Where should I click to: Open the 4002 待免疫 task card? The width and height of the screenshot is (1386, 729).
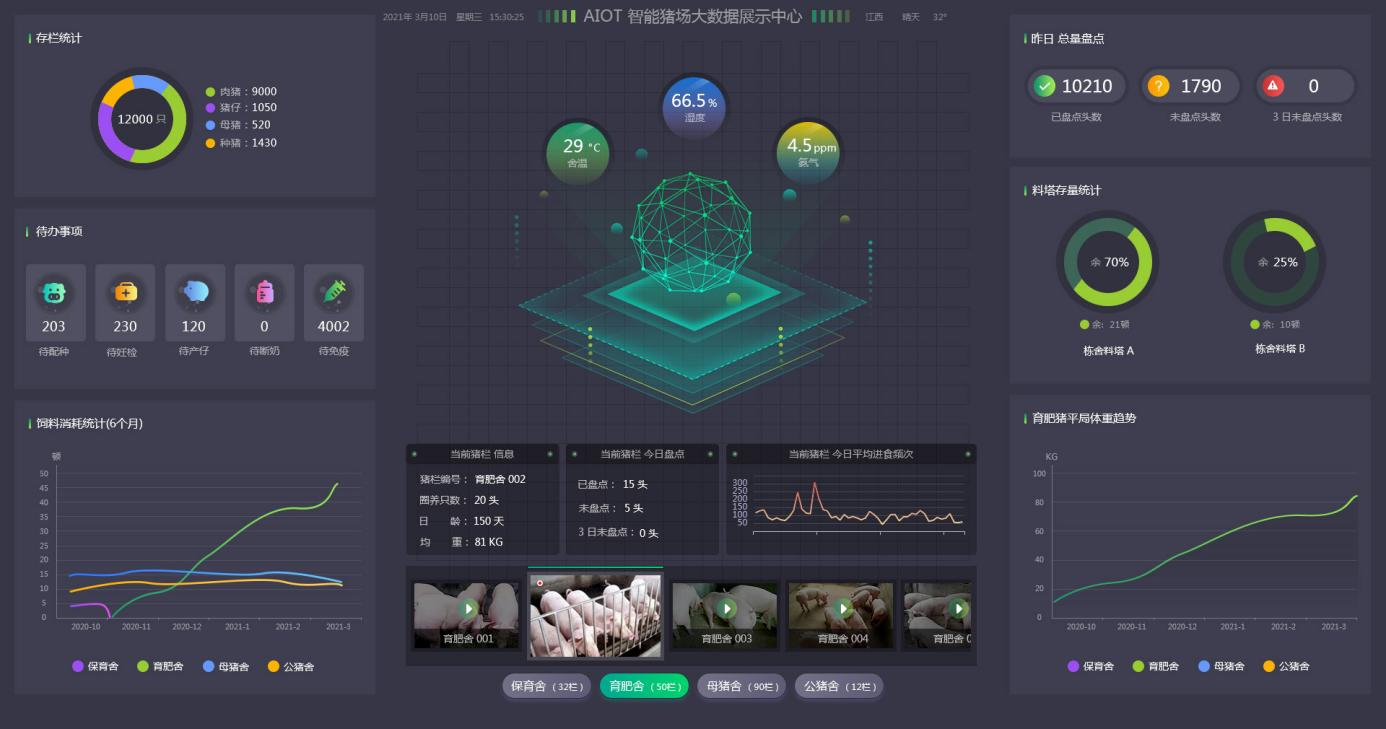334,303
